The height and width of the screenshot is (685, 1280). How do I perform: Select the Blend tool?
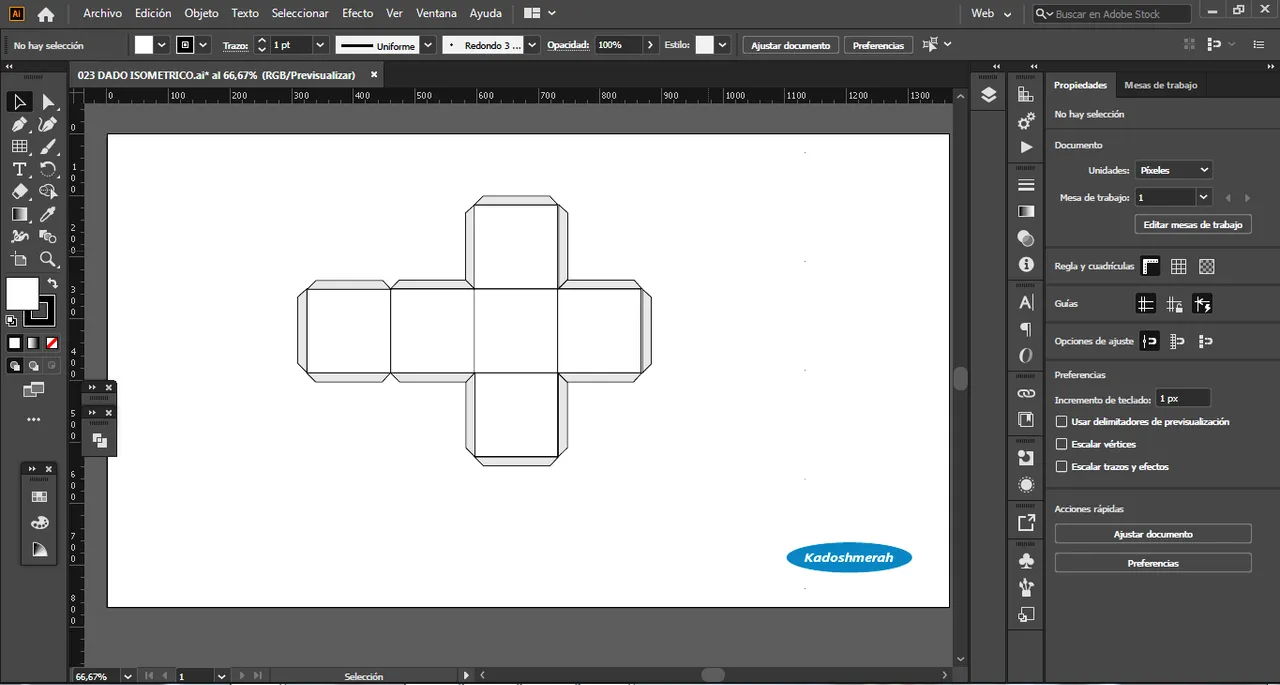pos(48,237)
